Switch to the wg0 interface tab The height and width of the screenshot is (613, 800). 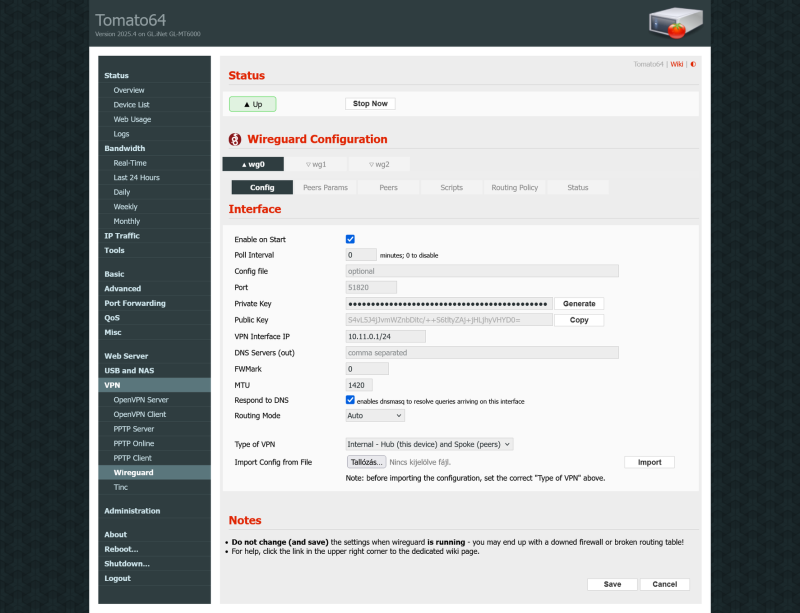pos(253,164)
